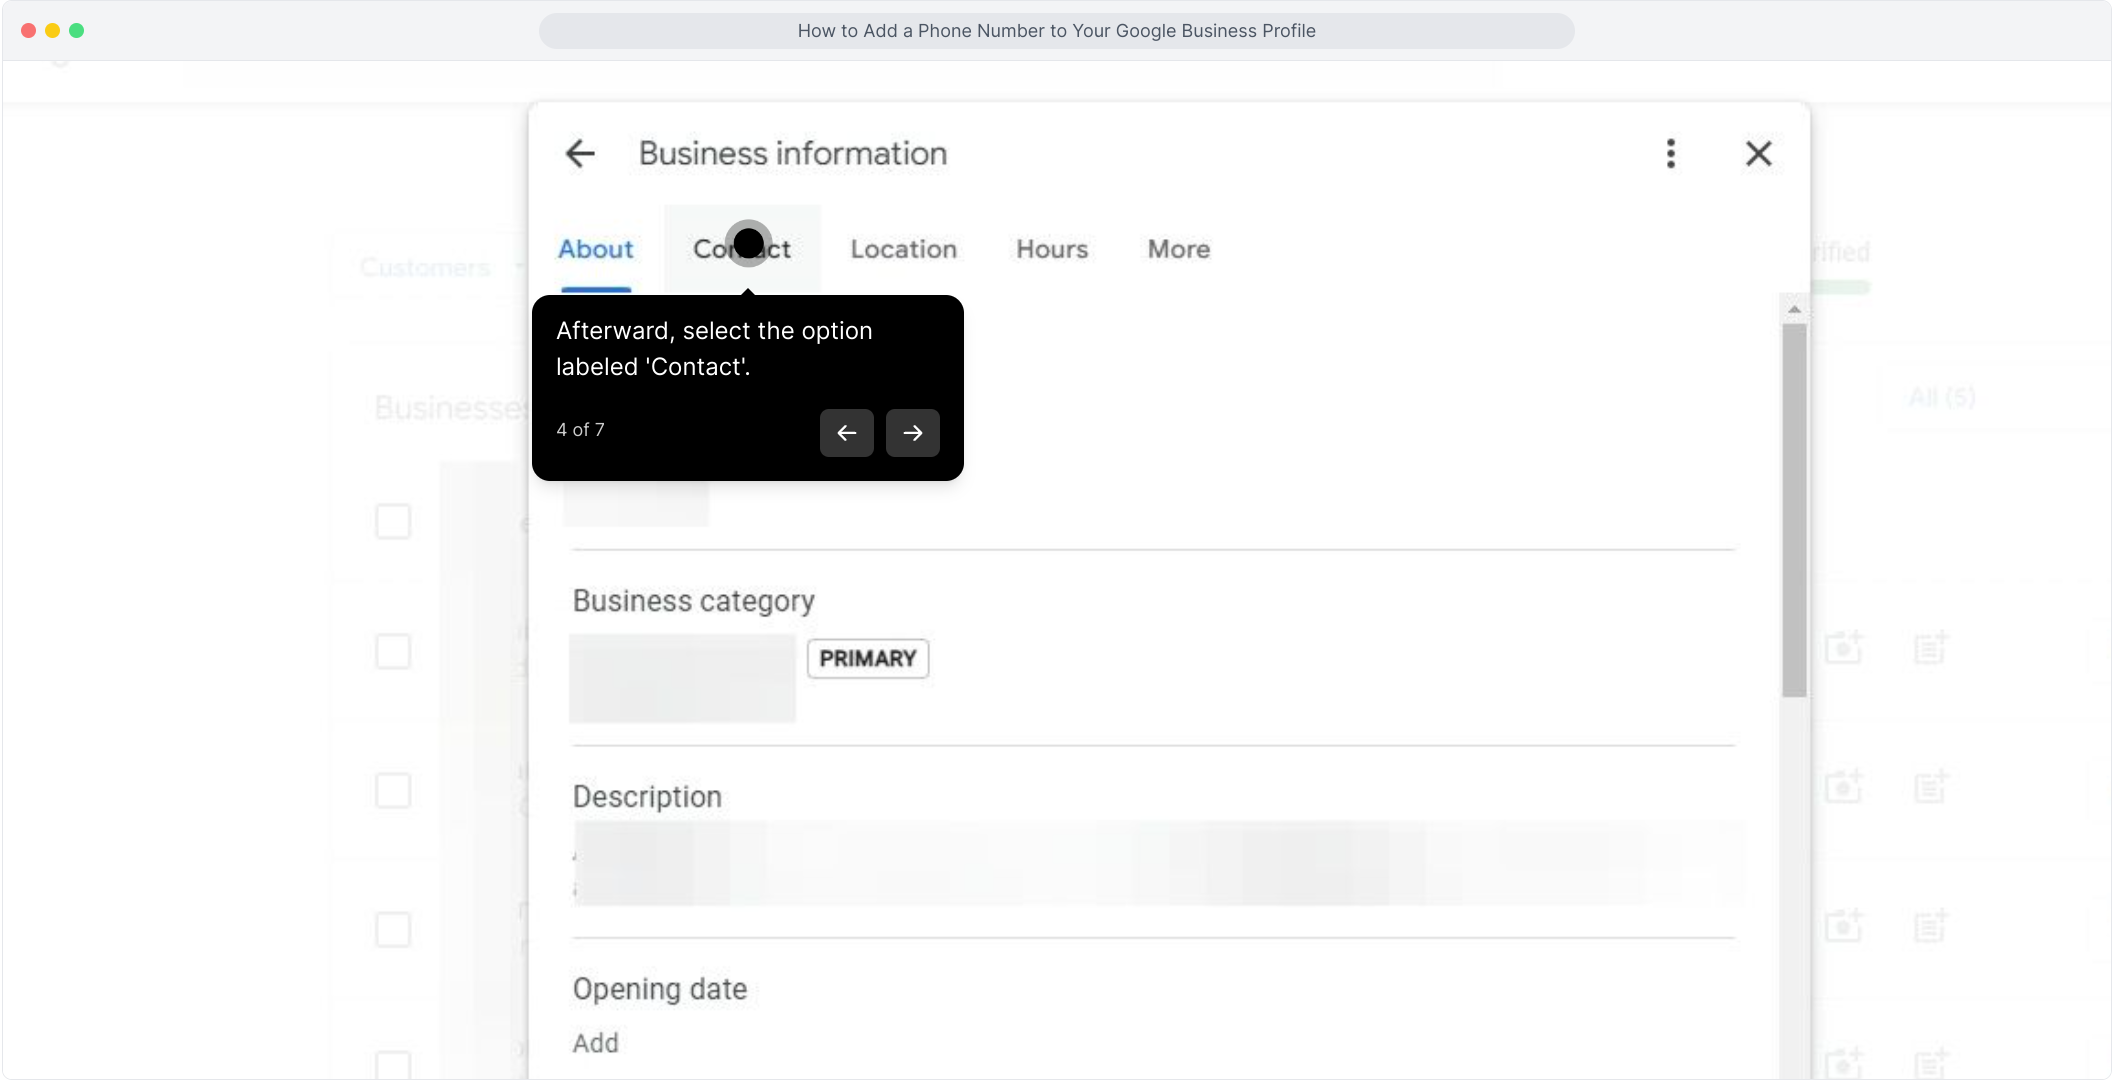Switch to the Contact tab
The height and width of the screenshot is (1080, 2114).
742,249
